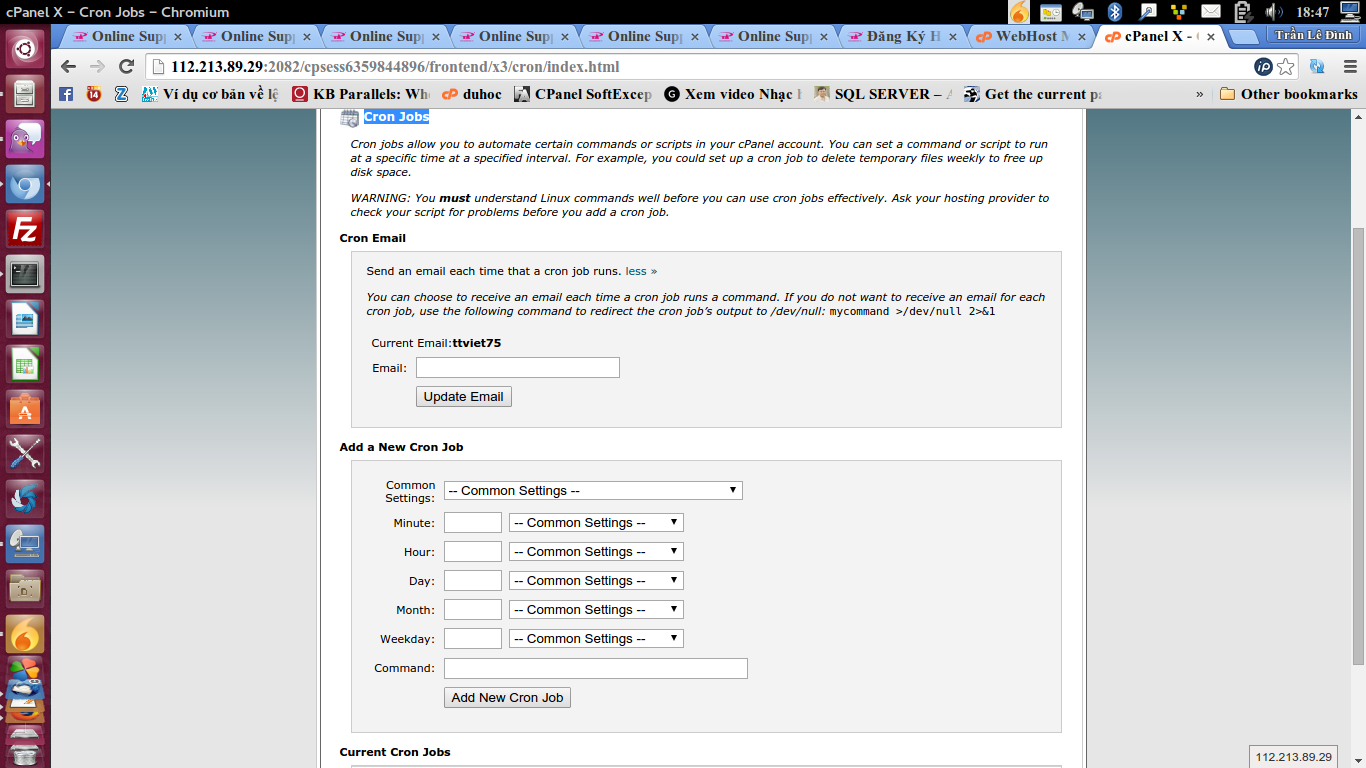Viewport: 1366px width, 768px height.
Task: Click the page vertical scrollbar
Action: 1358,447
